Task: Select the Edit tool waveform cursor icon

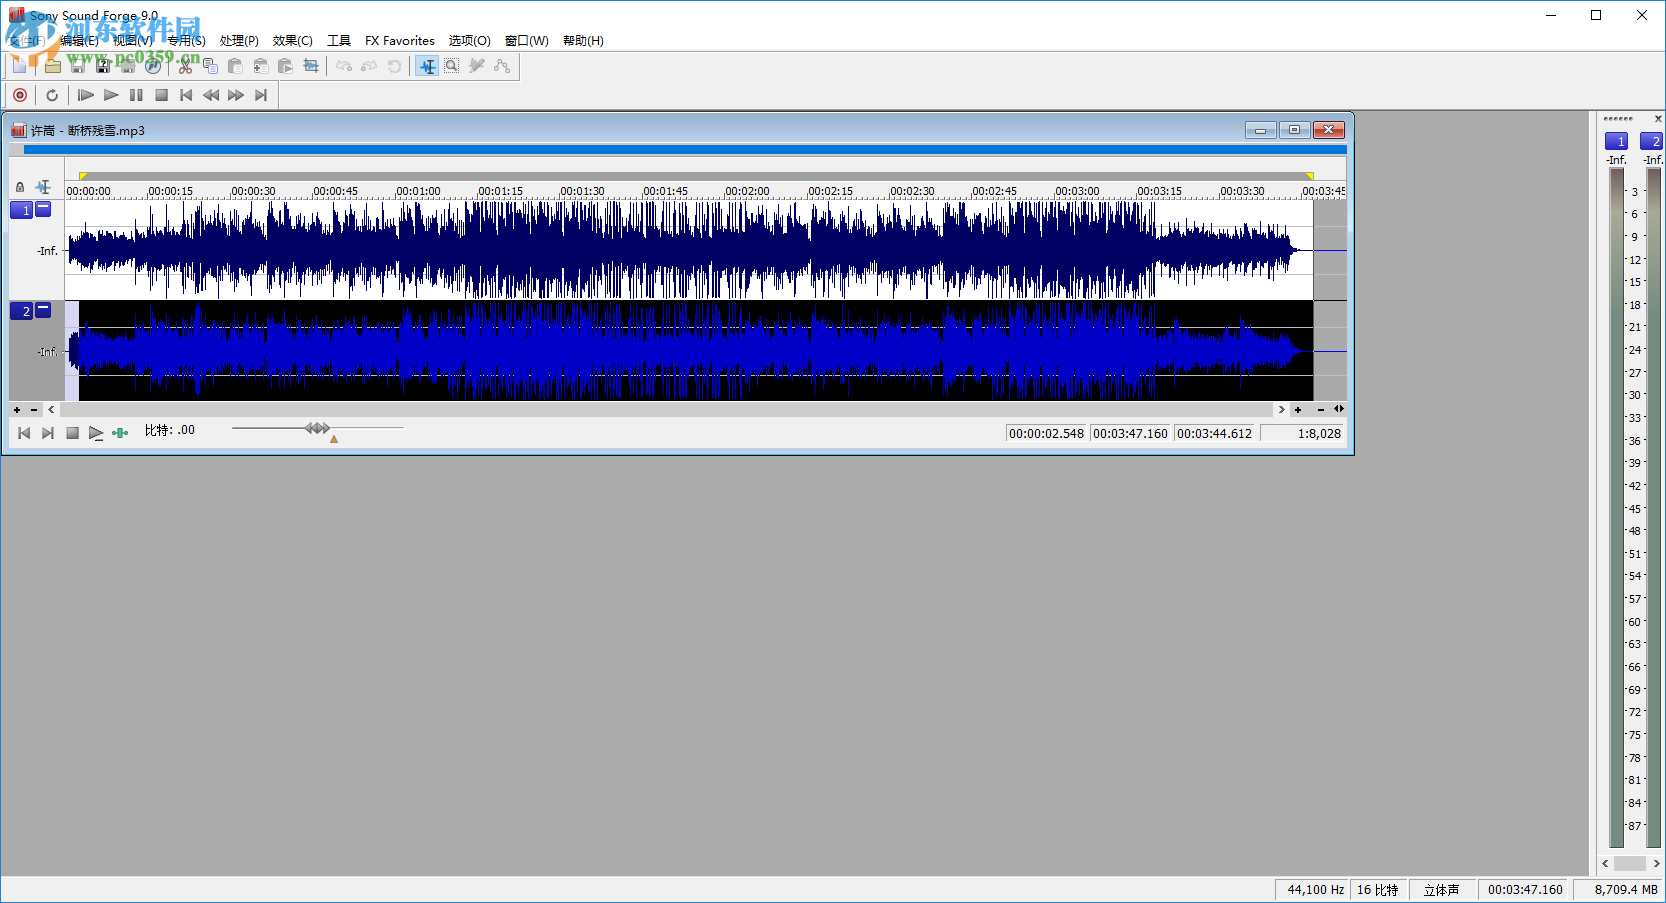Action: 427,66
